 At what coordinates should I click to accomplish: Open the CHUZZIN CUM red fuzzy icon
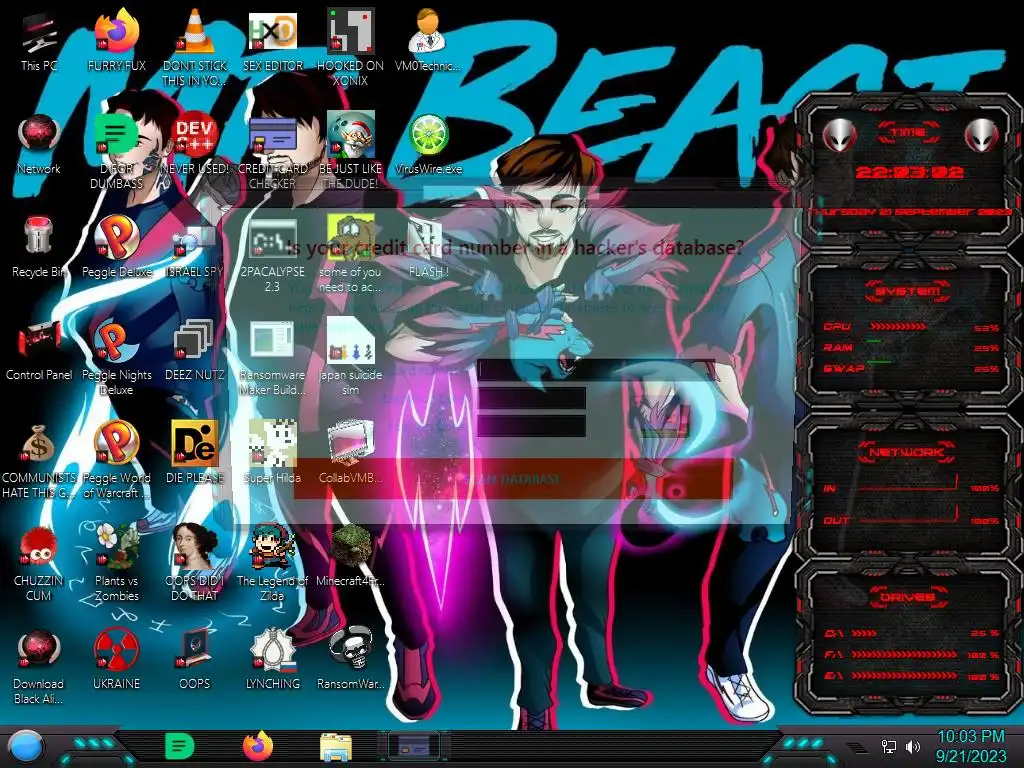pos(39,563)
